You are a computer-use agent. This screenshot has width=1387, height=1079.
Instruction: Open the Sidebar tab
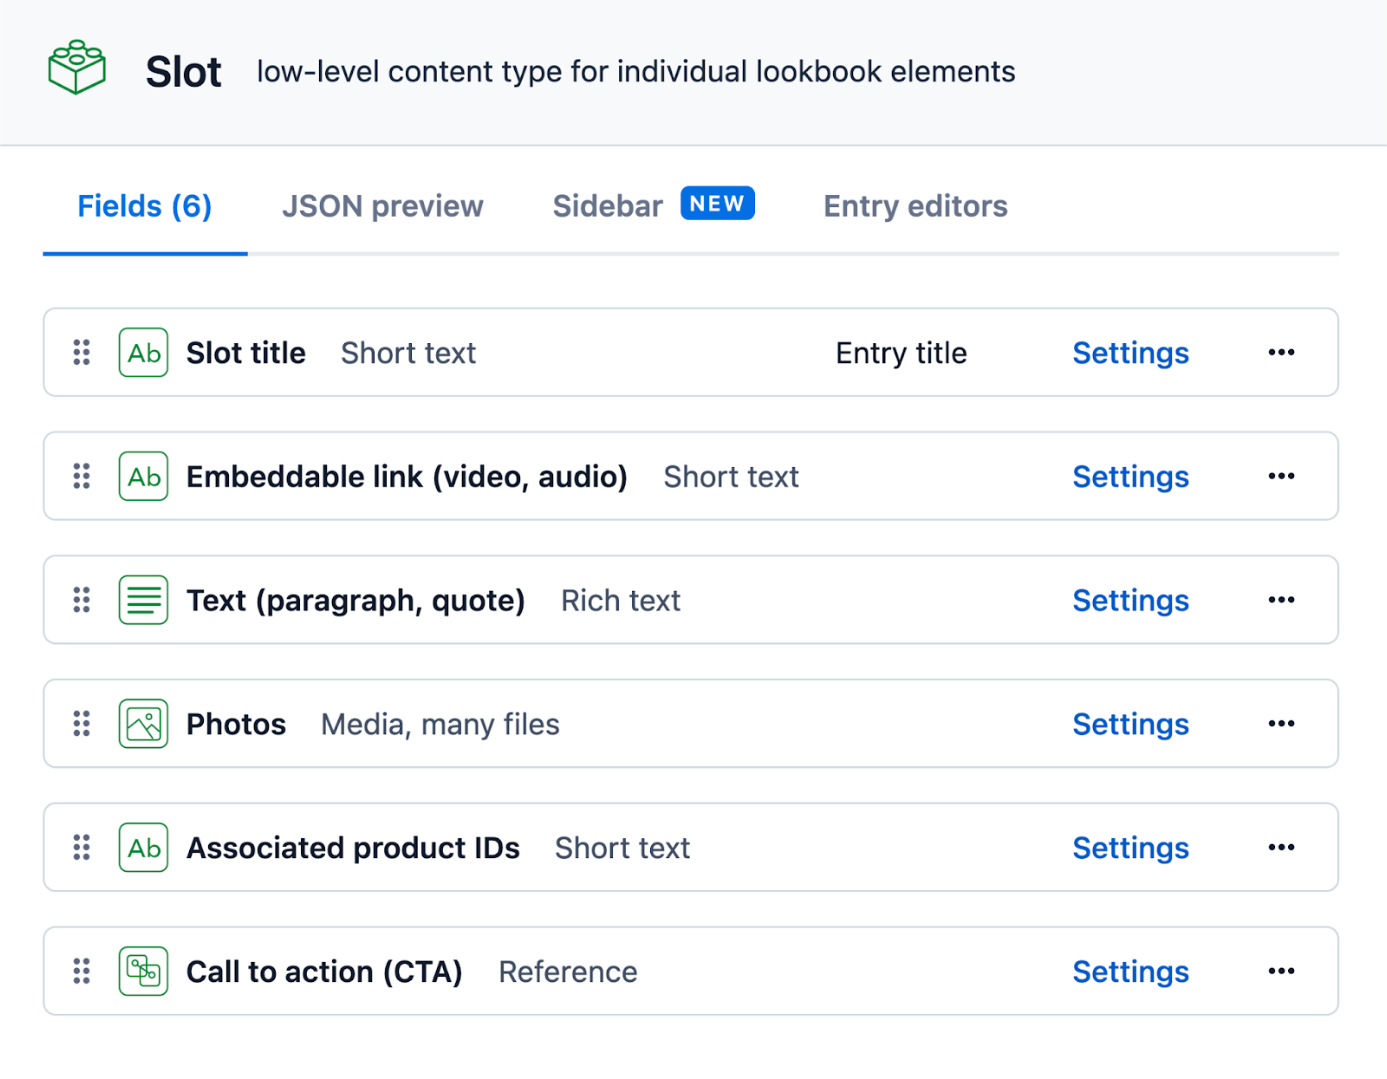[608, 206]
